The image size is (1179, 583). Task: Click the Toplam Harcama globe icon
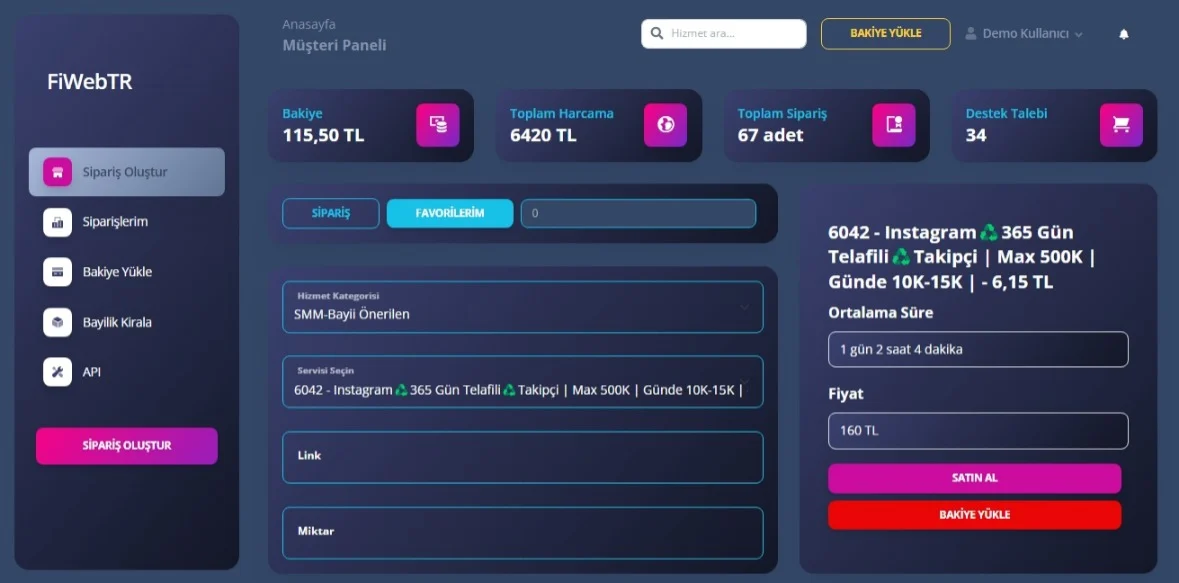point(665,125)
